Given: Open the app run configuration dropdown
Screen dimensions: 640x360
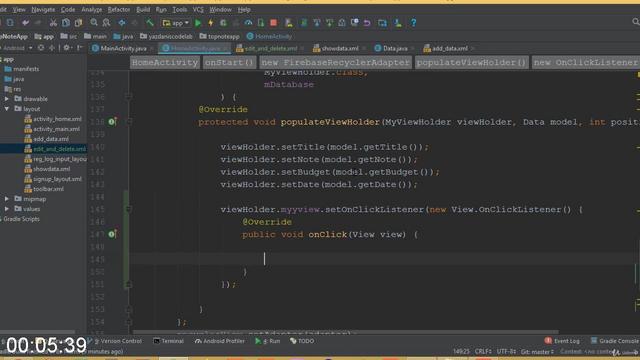Looking at the screenshot, I should point(176,23).
